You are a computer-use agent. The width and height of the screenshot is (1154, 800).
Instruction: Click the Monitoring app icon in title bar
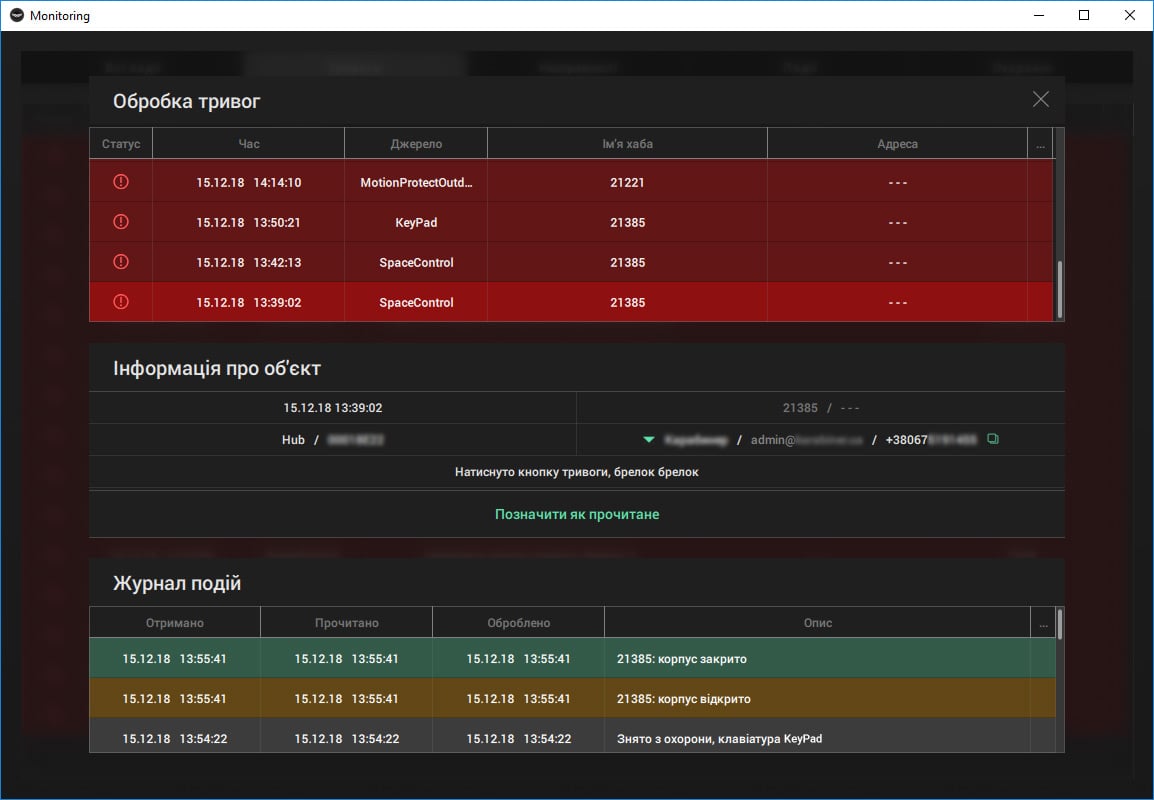(x=17, y=16)
